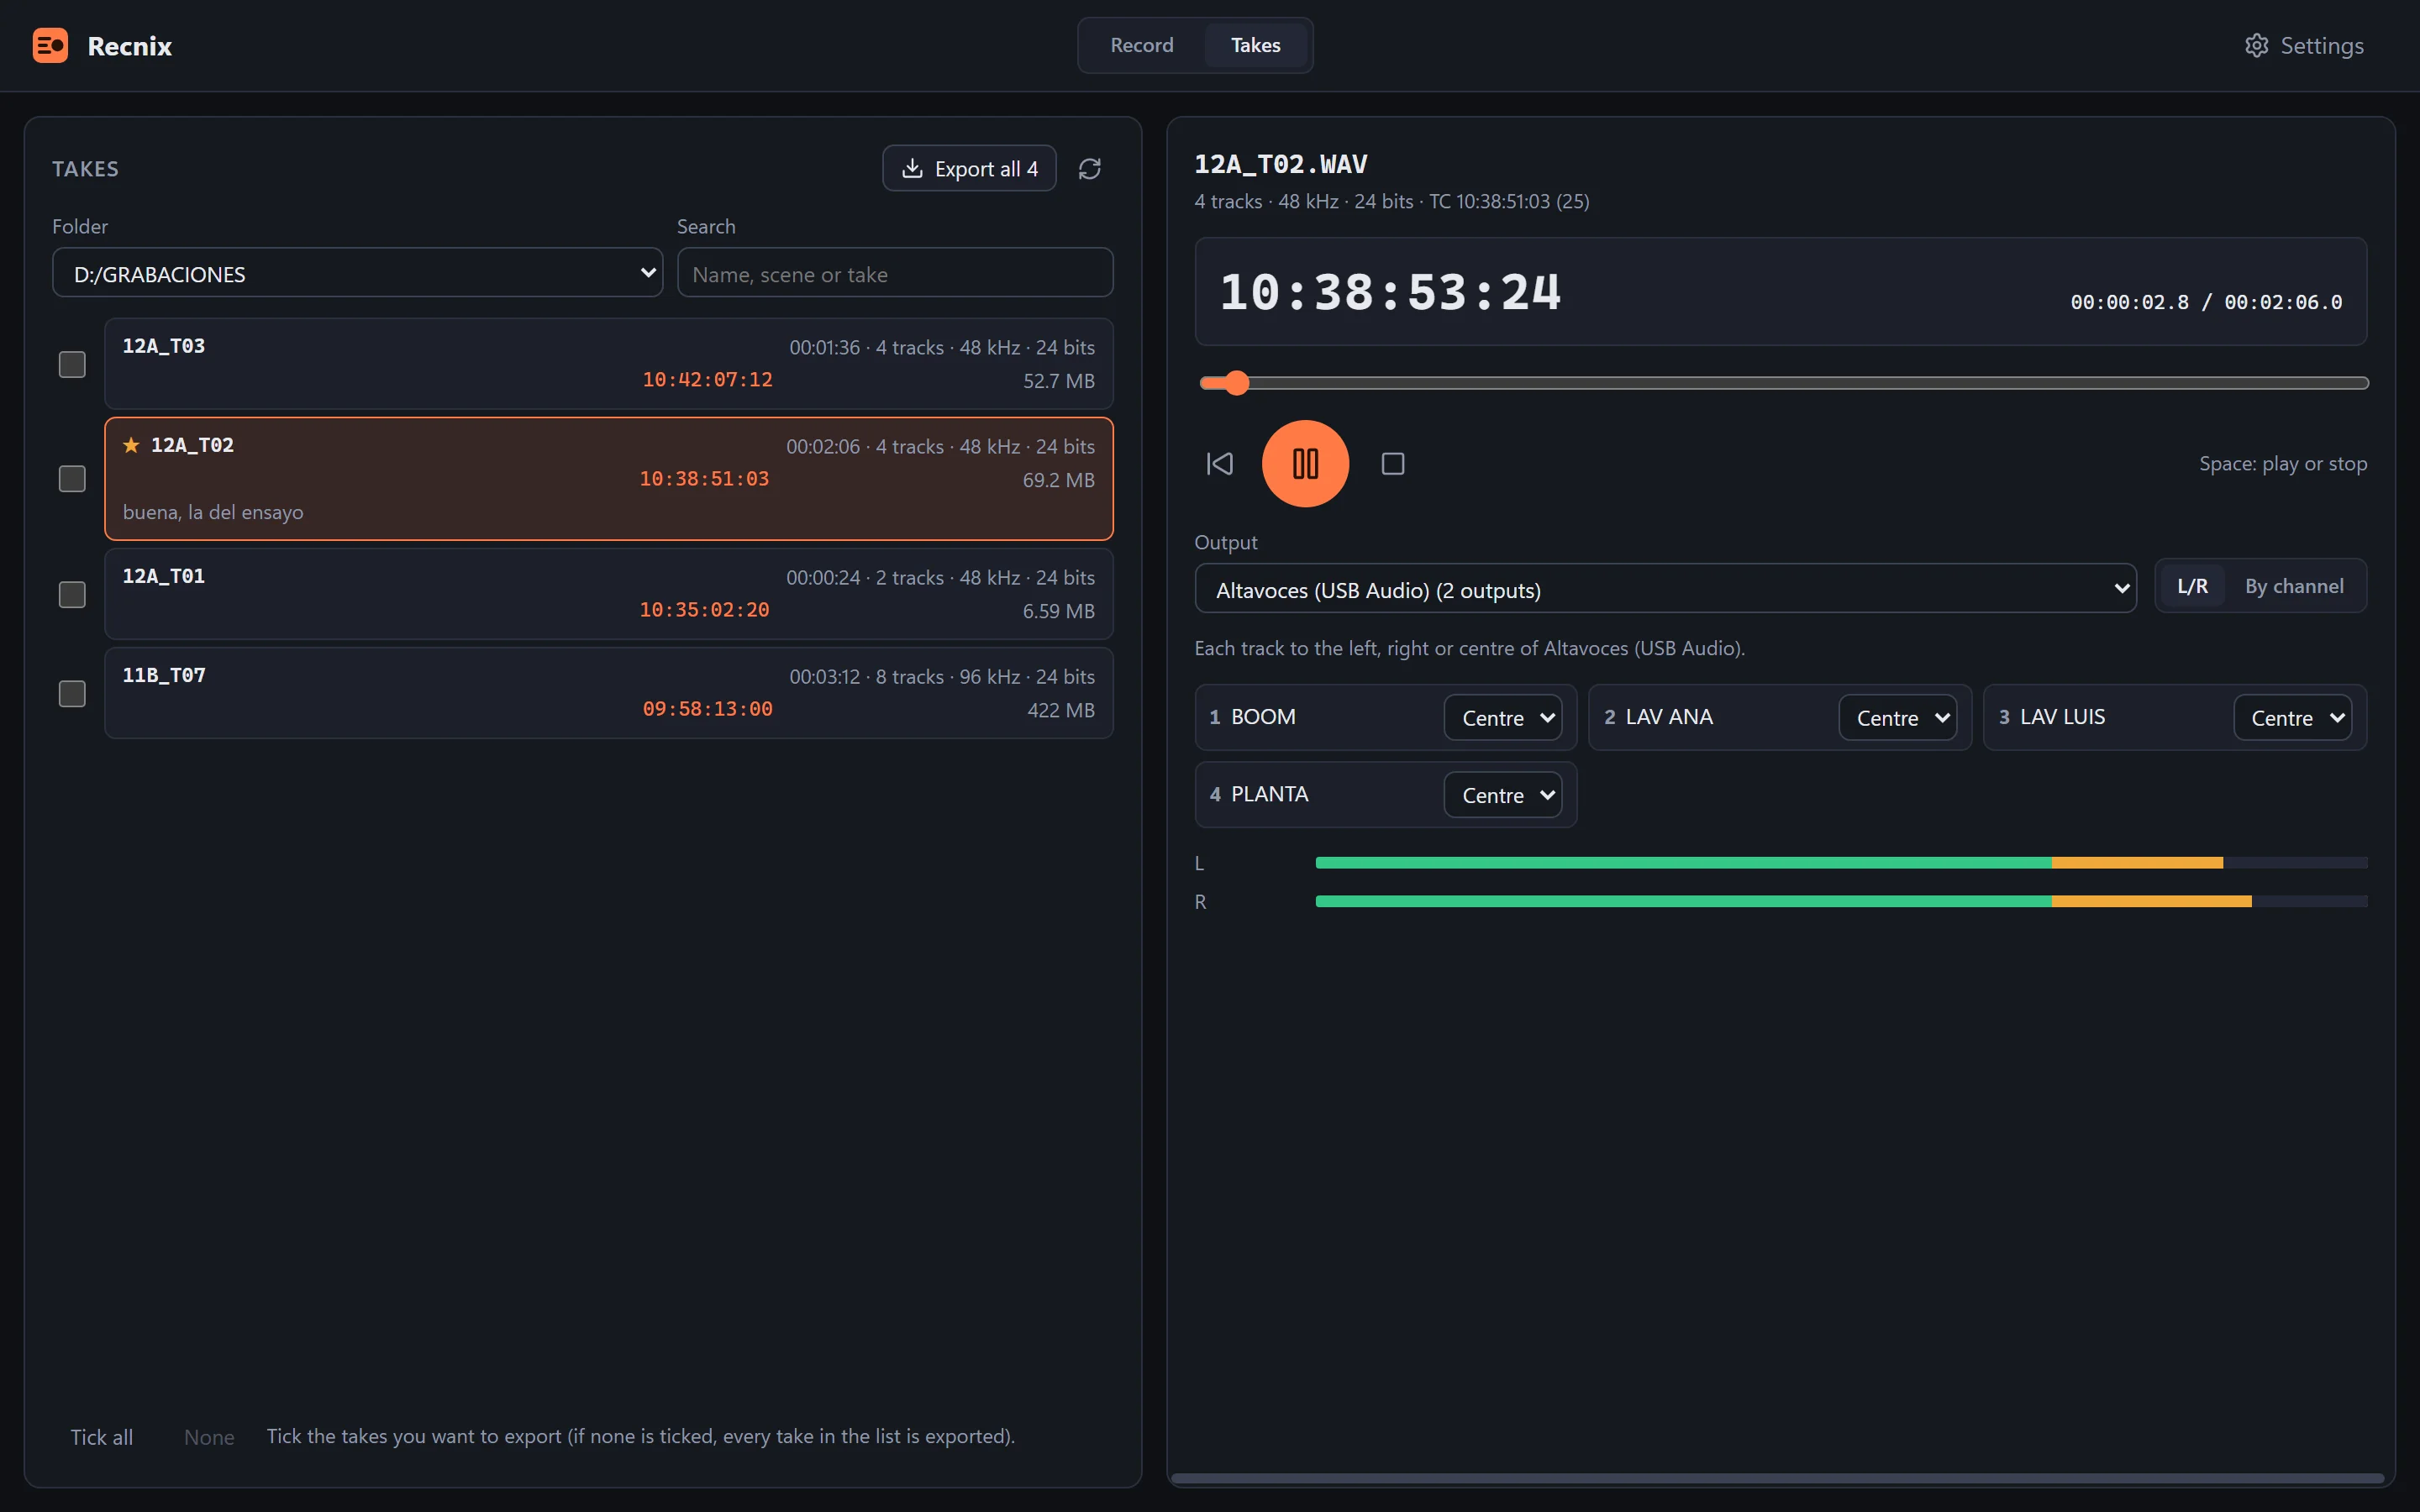This screenshot has height=1512, width=2420.
Task: Select take 11B_T07 in the list
Action: tap(609, 693)
